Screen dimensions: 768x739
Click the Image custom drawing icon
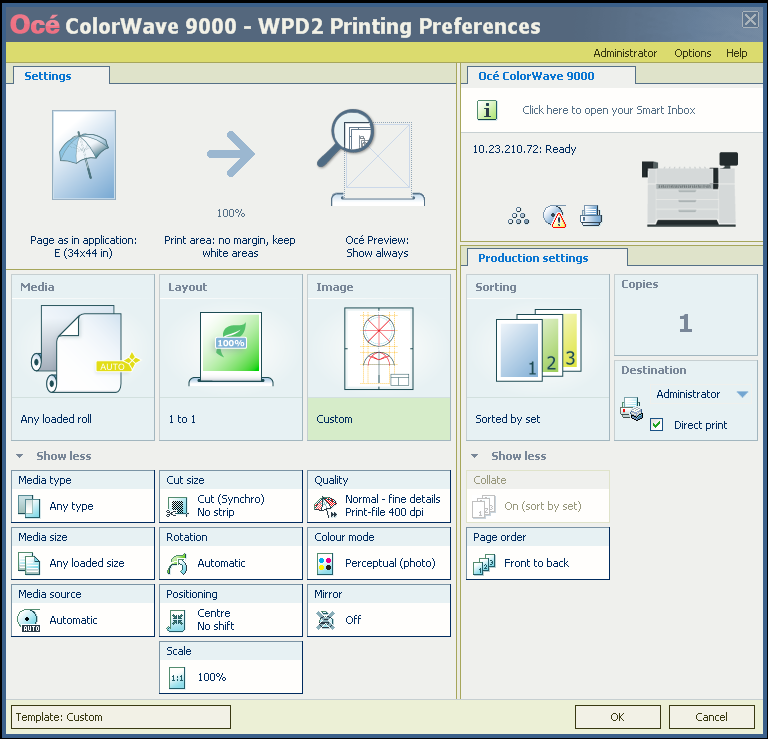[379, 349]
